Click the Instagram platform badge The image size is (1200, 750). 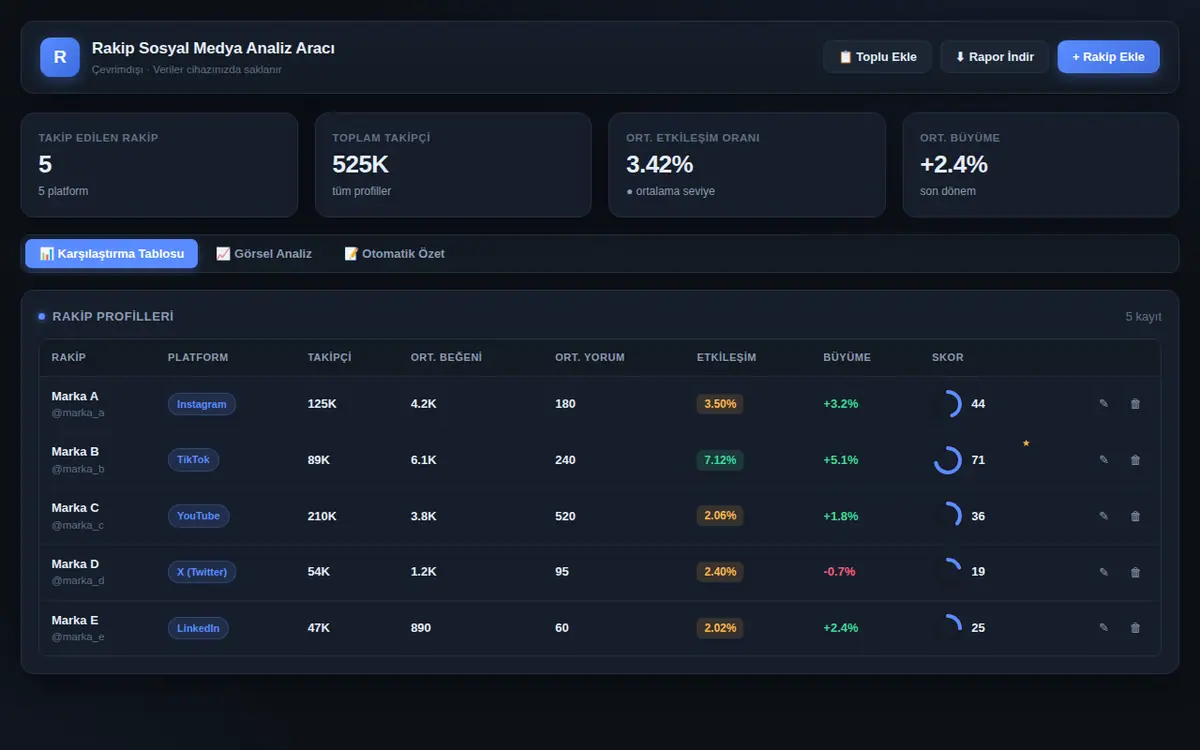point(202,404)
